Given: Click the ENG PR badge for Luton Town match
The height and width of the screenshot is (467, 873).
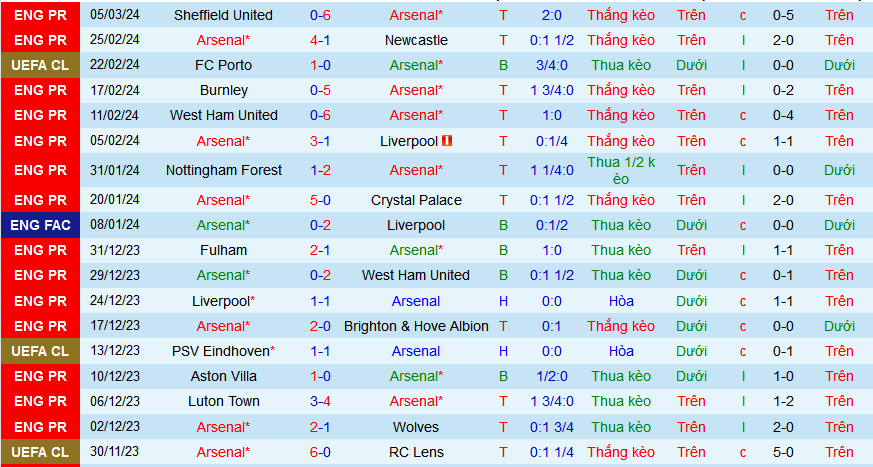Looking at the screenshot, I should click(42, 401).
